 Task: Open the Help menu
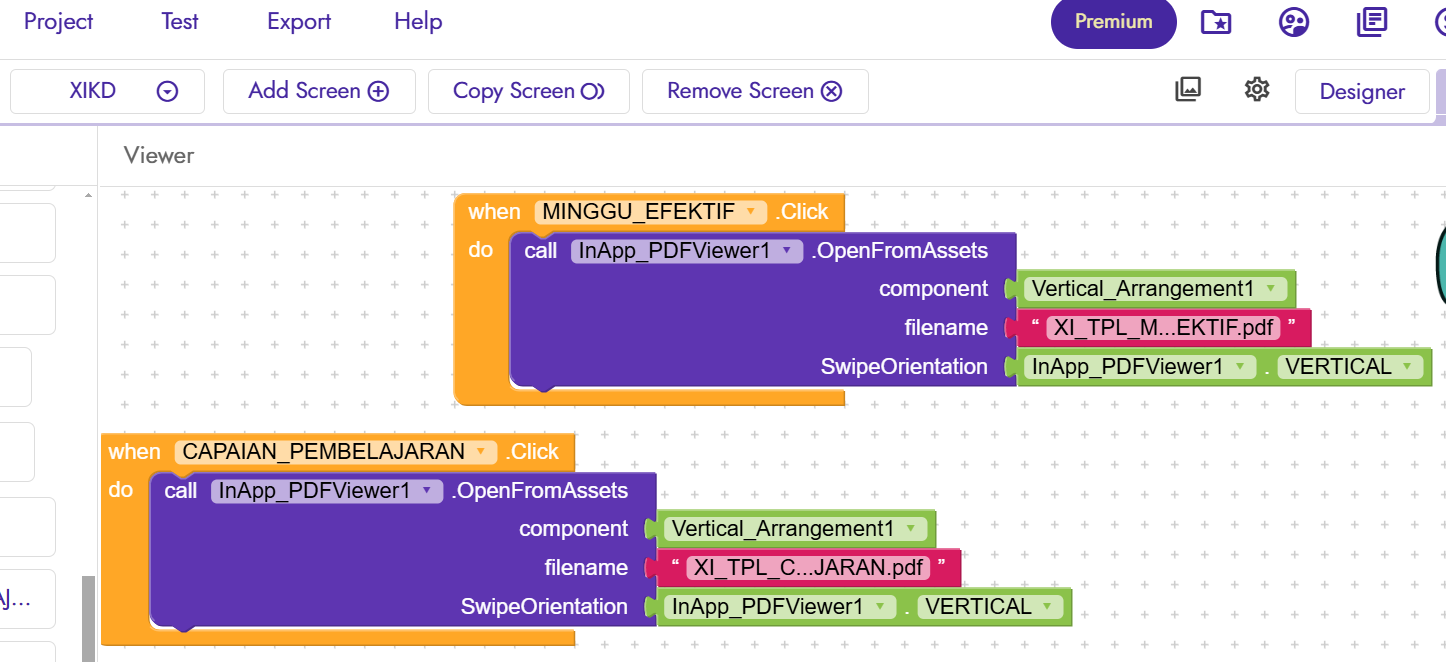tap(418, 21)
